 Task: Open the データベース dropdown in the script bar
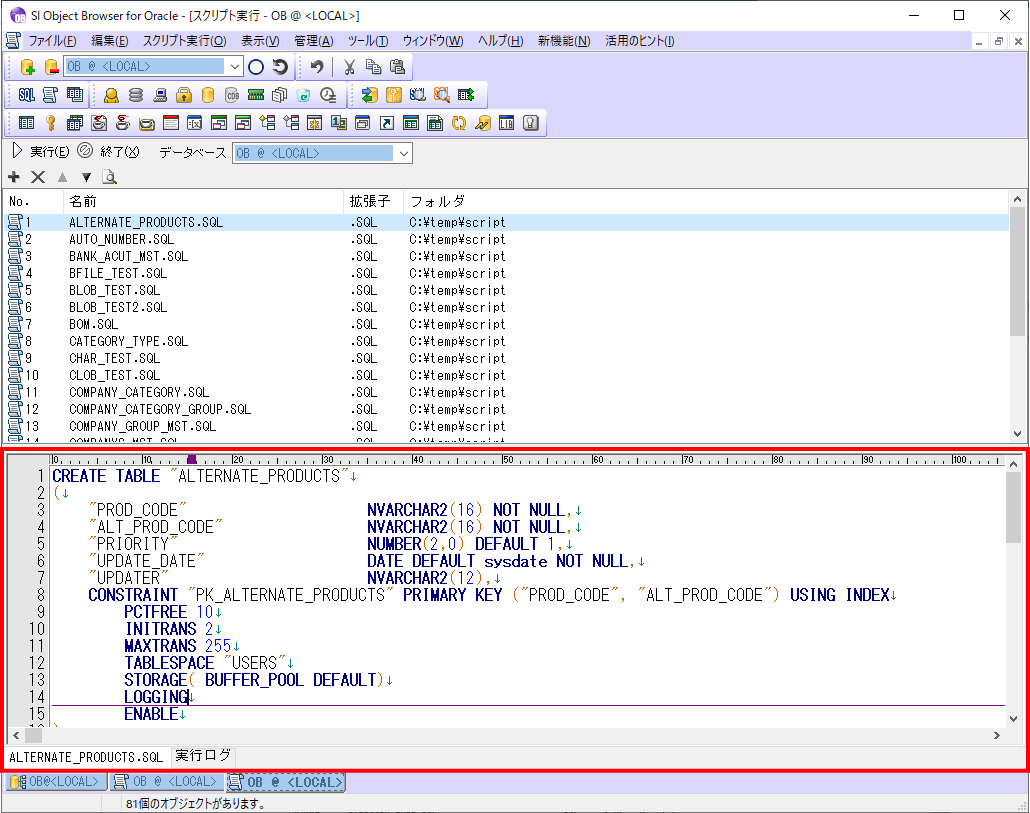tap(402, 152)
